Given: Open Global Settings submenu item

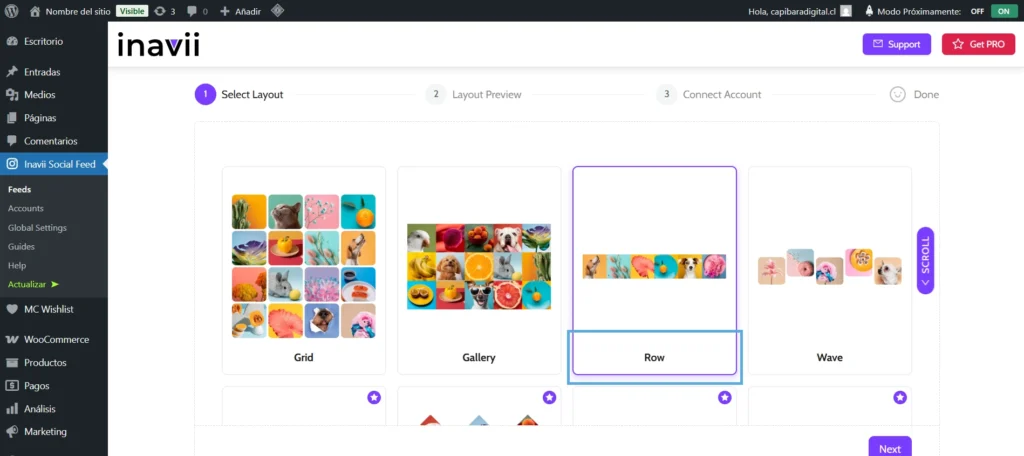Looking at the screenshot, I should 37,227.
